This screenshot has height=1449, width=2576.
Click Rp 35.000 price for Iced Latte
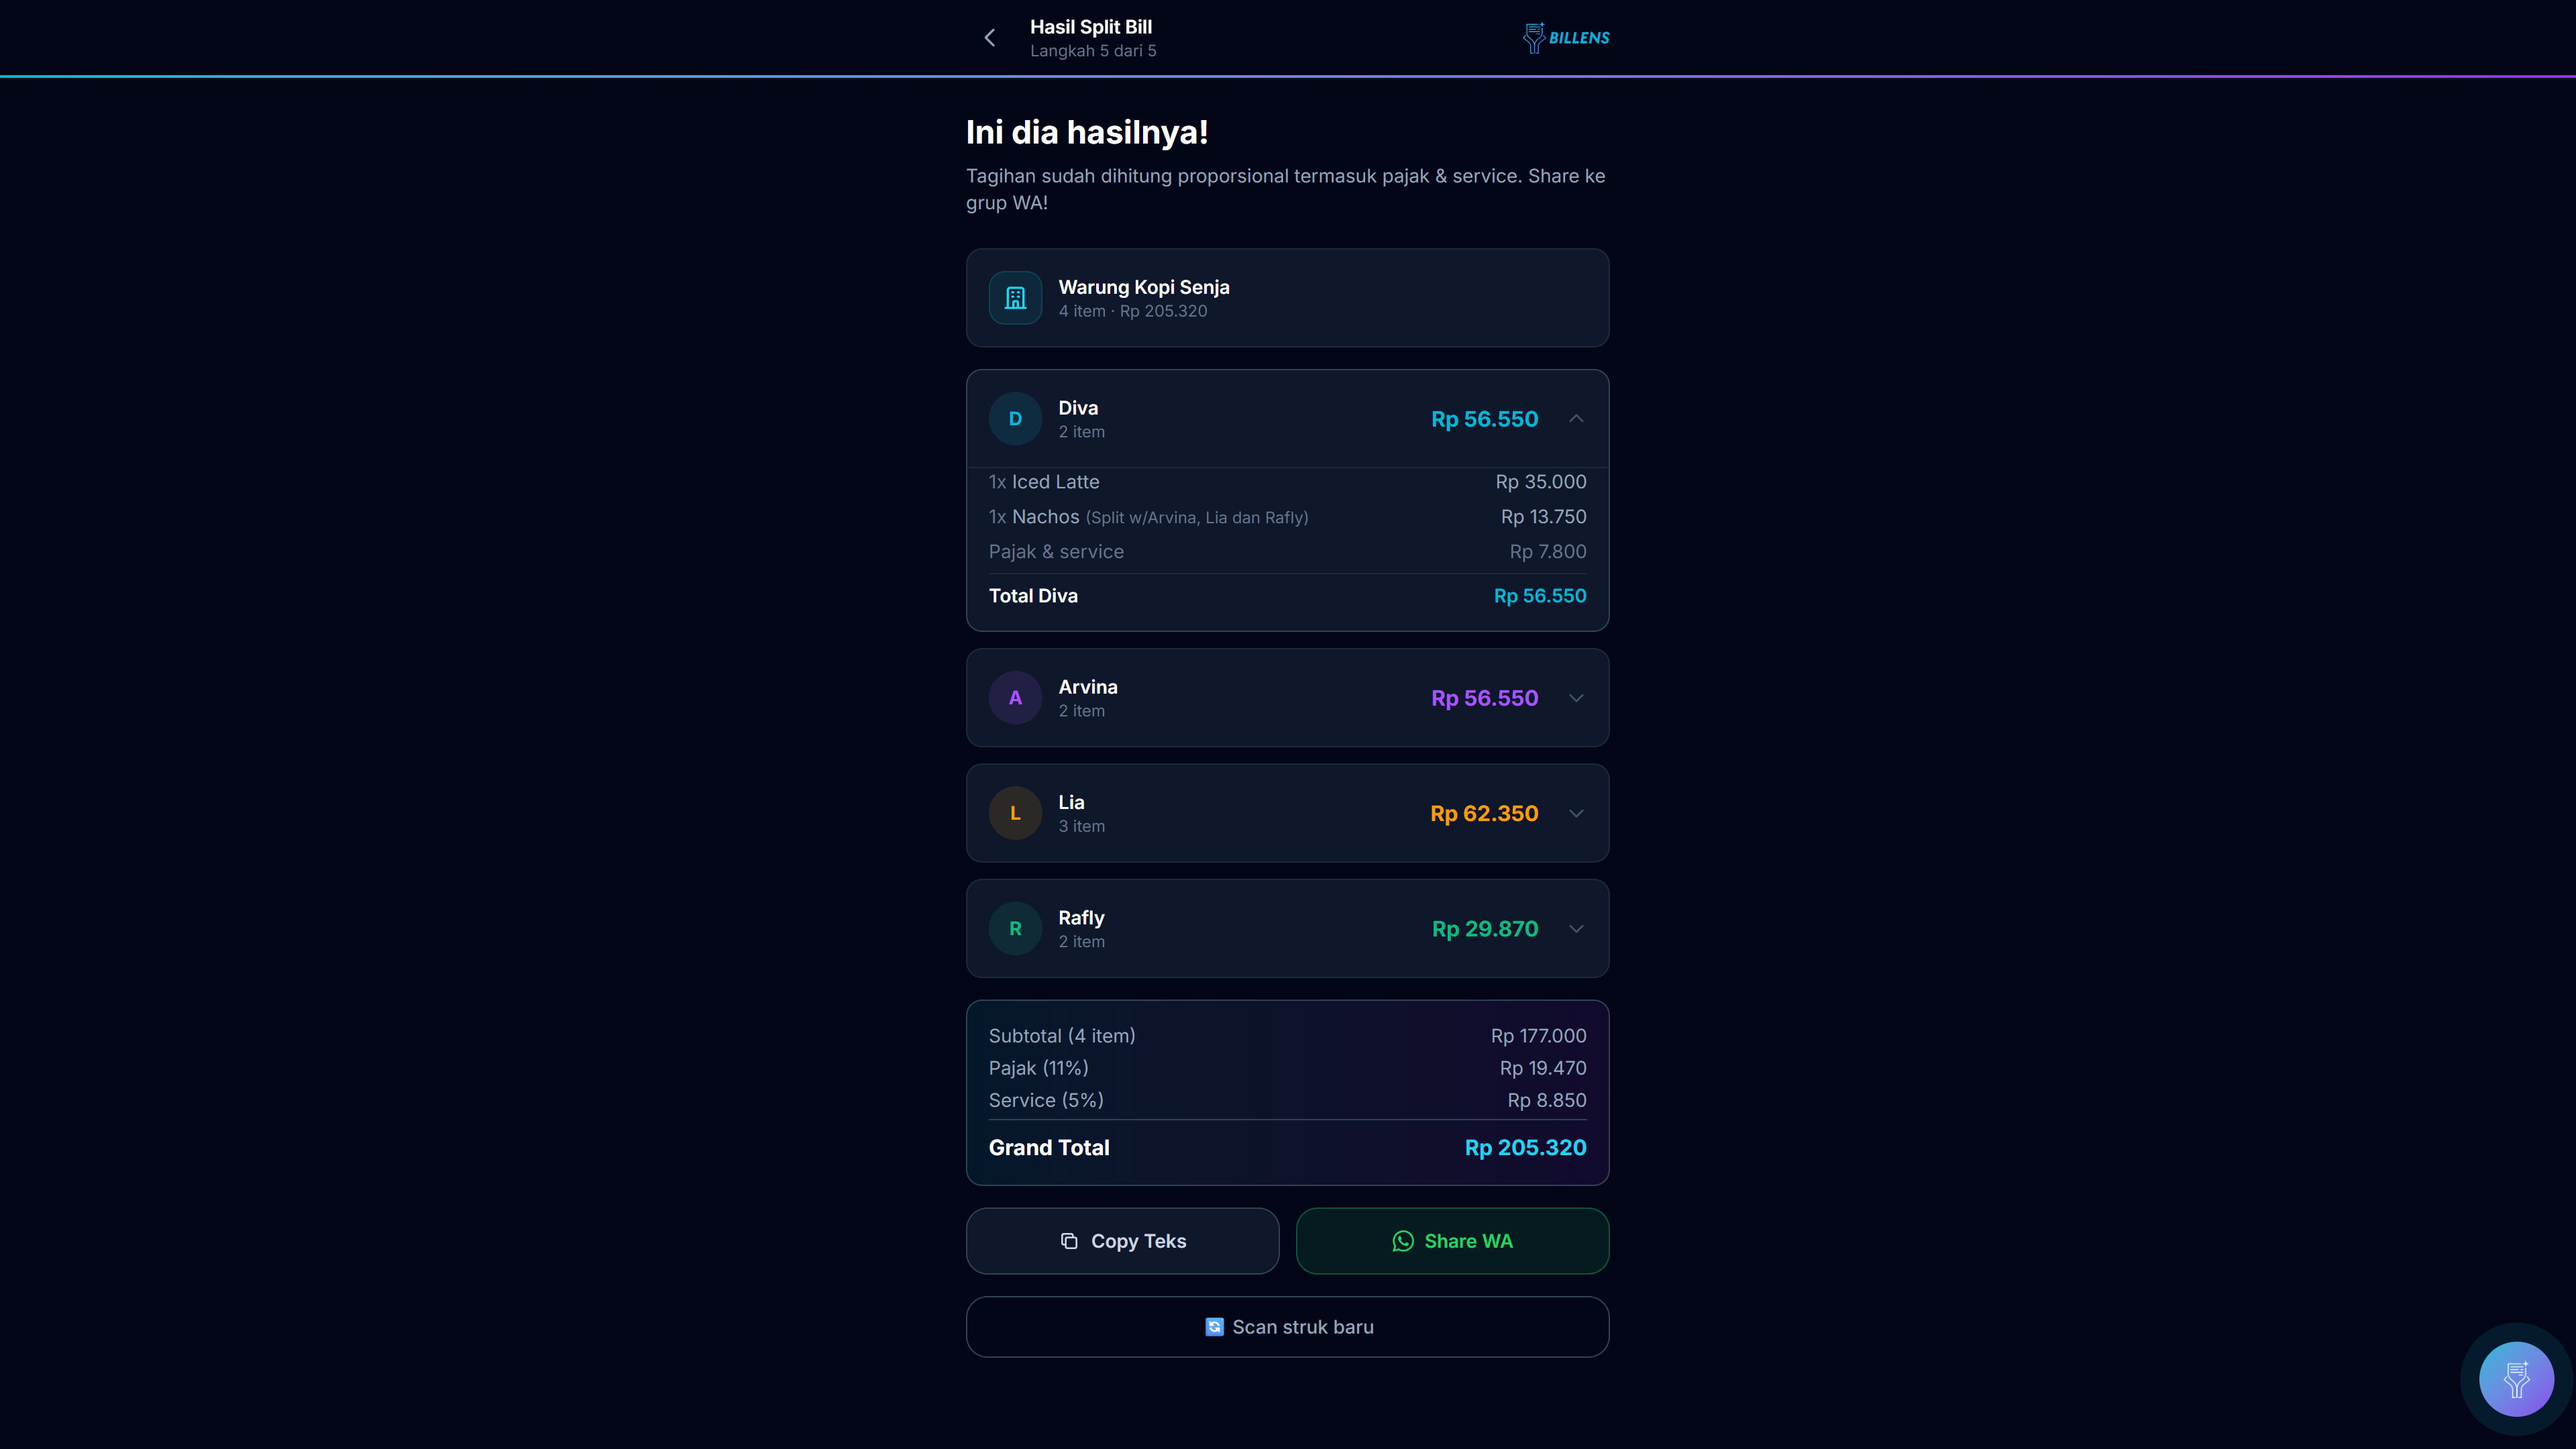coord(1541,482)
